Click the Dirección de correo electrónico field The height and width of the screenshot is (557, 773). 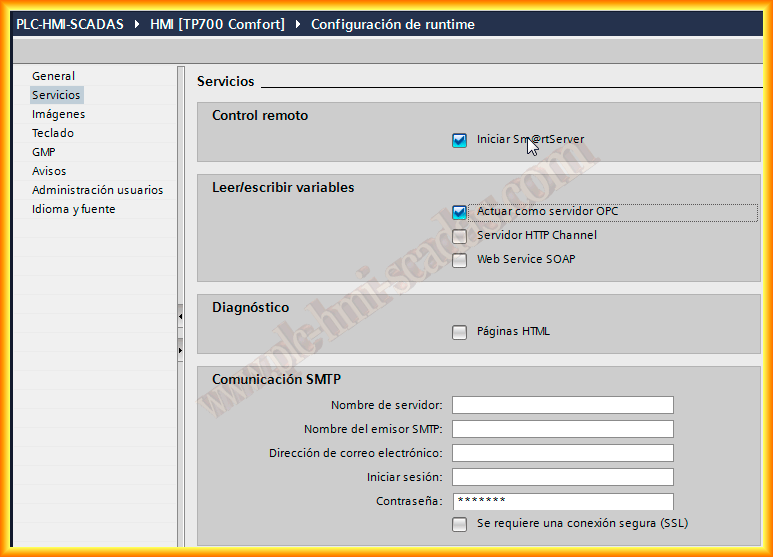click(562, 453)
